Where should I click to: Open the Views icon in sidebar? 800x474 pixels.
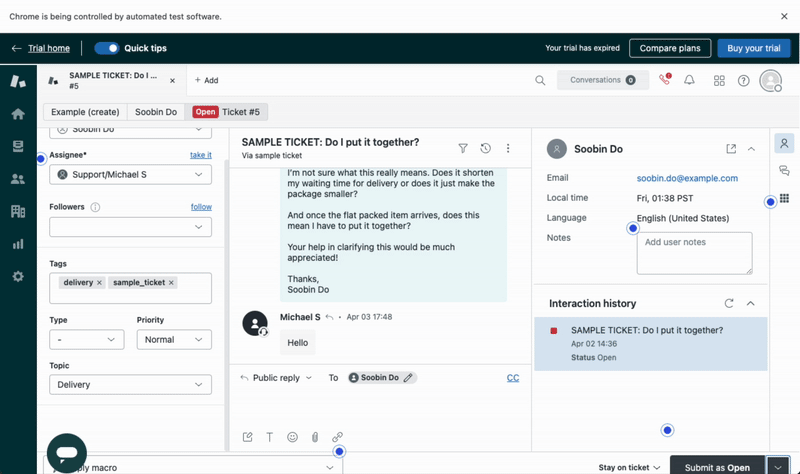pos(18,146)
